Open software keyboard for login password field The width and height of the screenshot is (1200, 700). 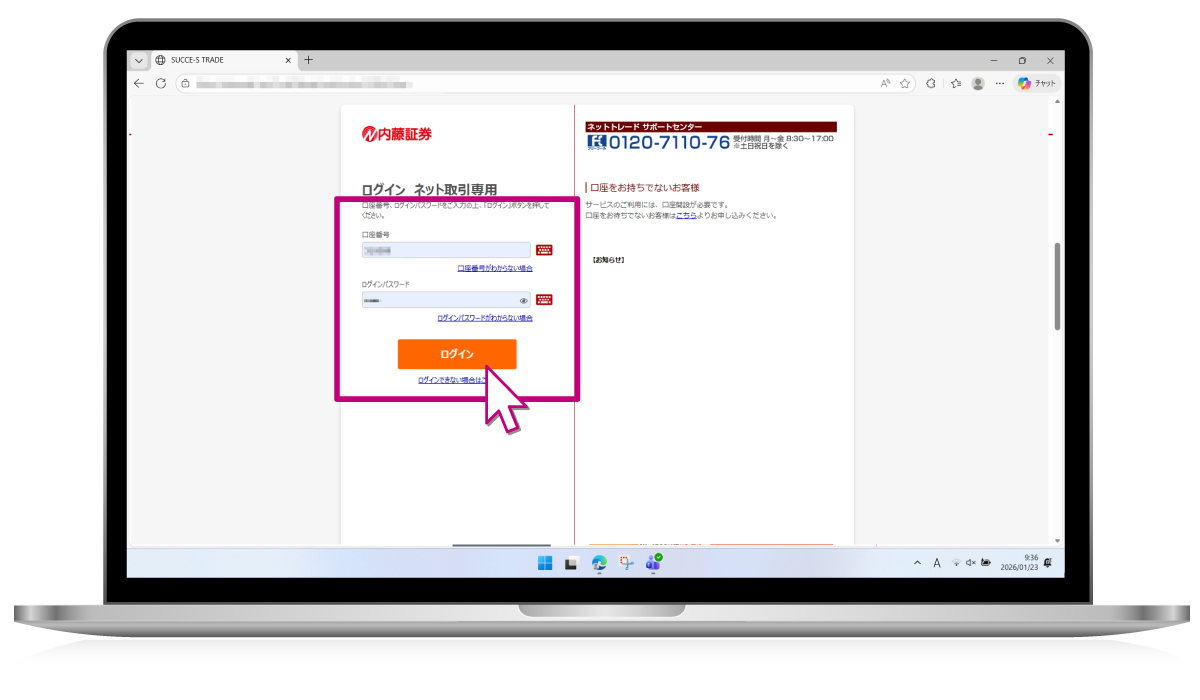click(x=544, y=299)
